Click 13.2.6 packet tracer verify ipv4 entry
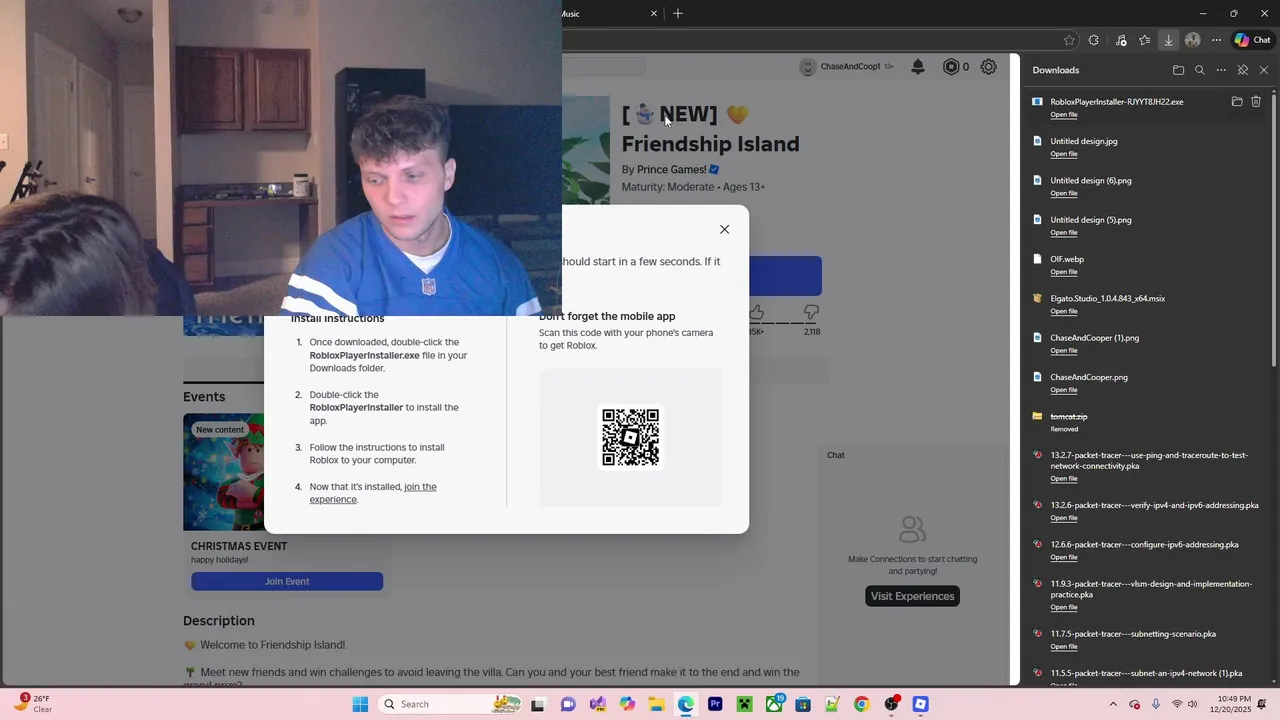 coord(1147,511)
